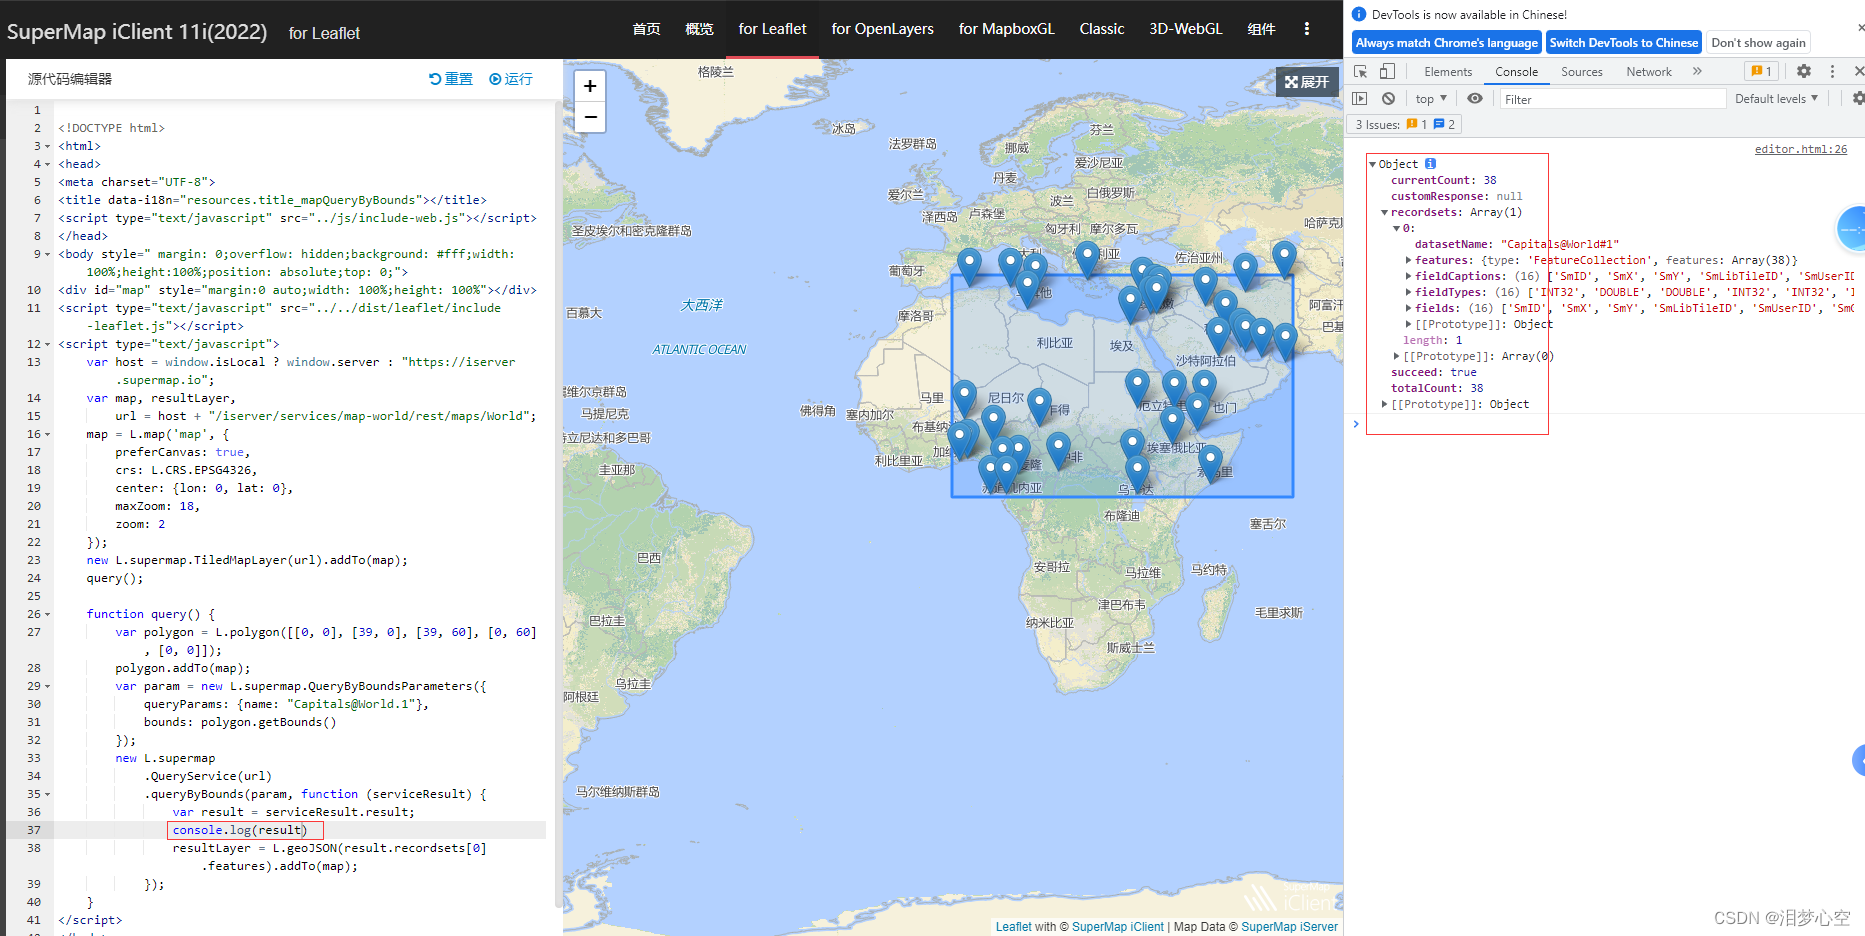1865x936 pixels.
Task: Expand the features property
Action: [1409, 260]
